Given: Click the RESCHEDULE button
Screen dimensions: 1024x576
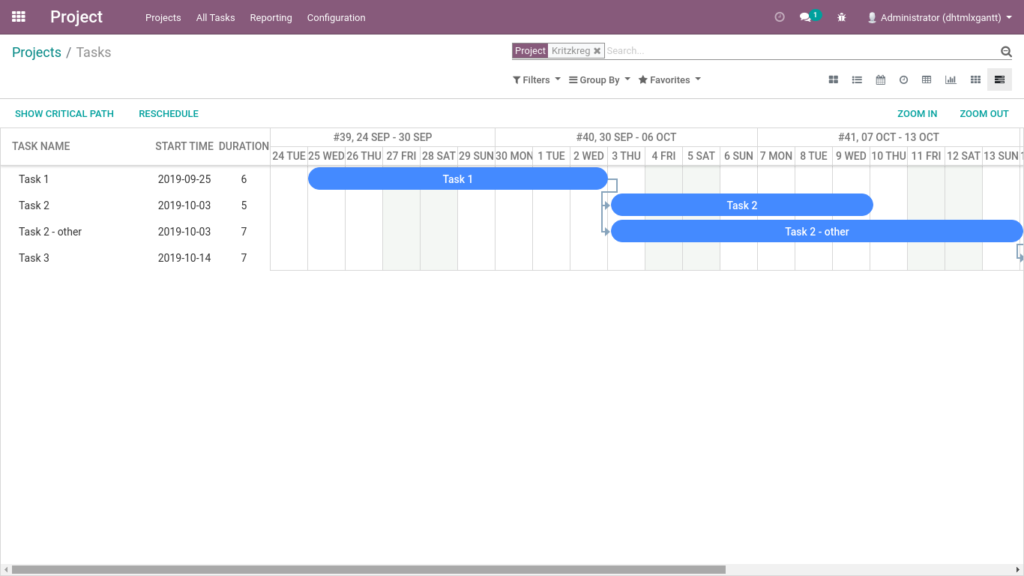Looking at the screenshot, I should pyautogui.click(x=168, y=113).
